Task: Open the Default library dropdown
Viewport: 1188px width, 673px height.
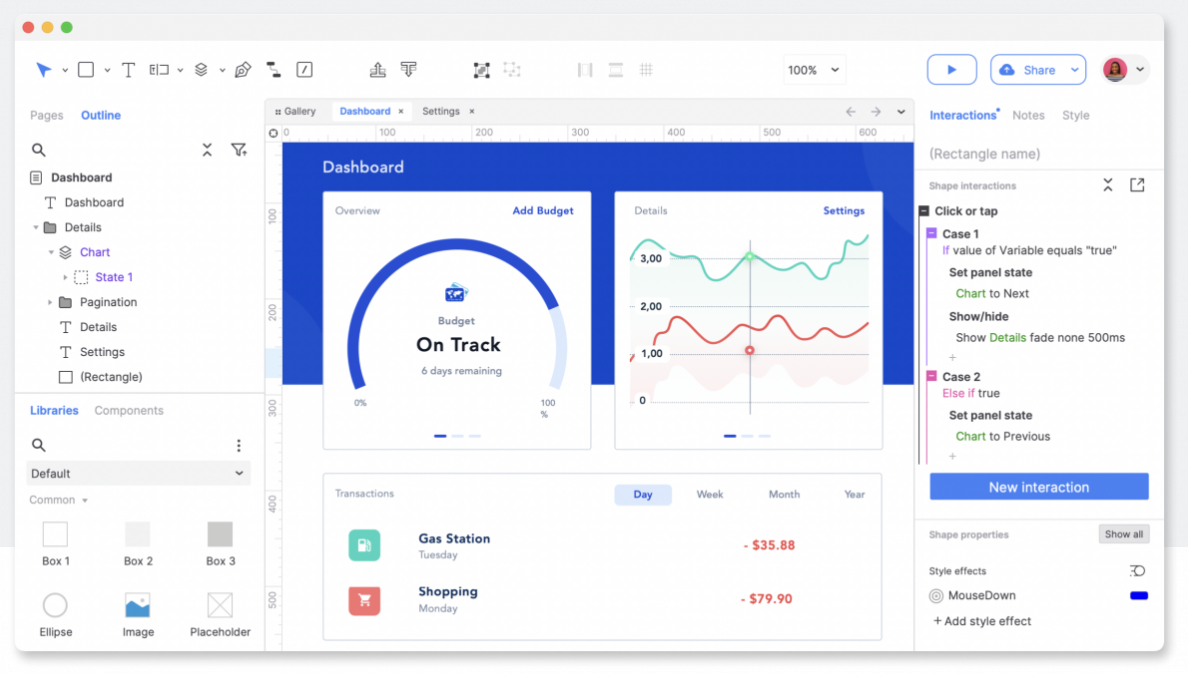Action: pos(138,473)
